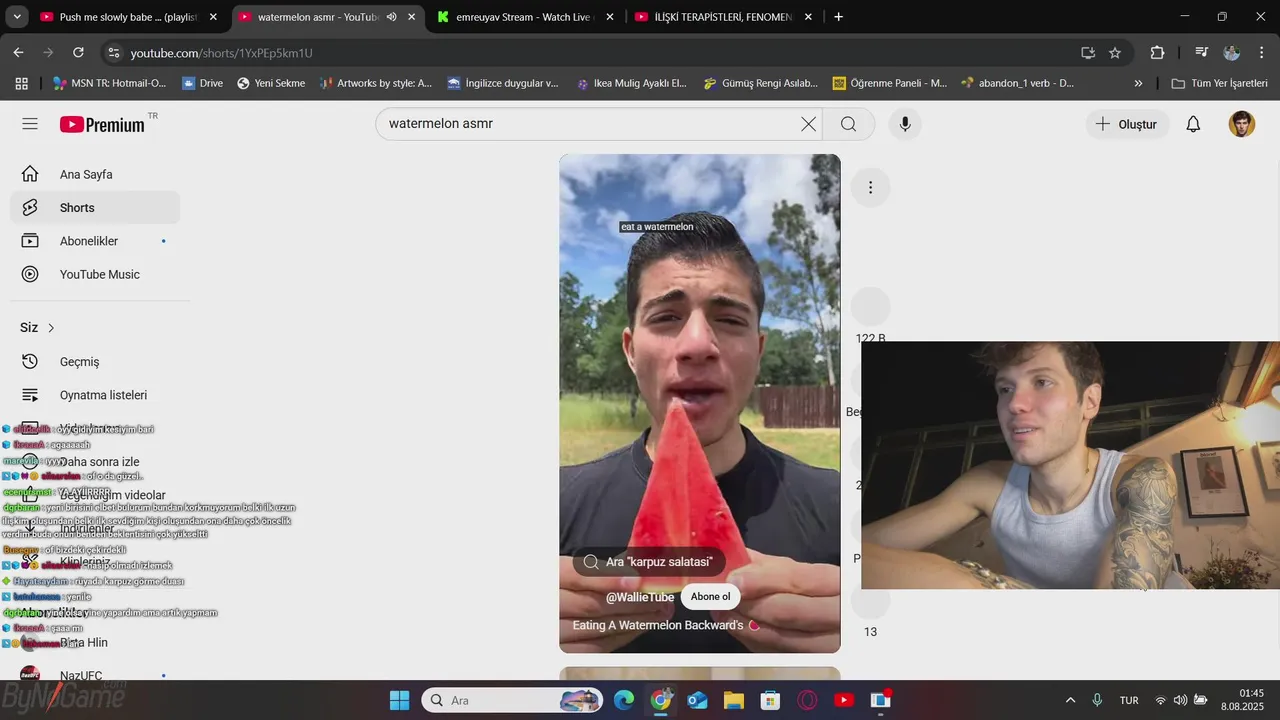Viewport: 1280px width, 720px height.
Task: Open the Short's three-dot options menu
Action: click(x=870, y=187)
